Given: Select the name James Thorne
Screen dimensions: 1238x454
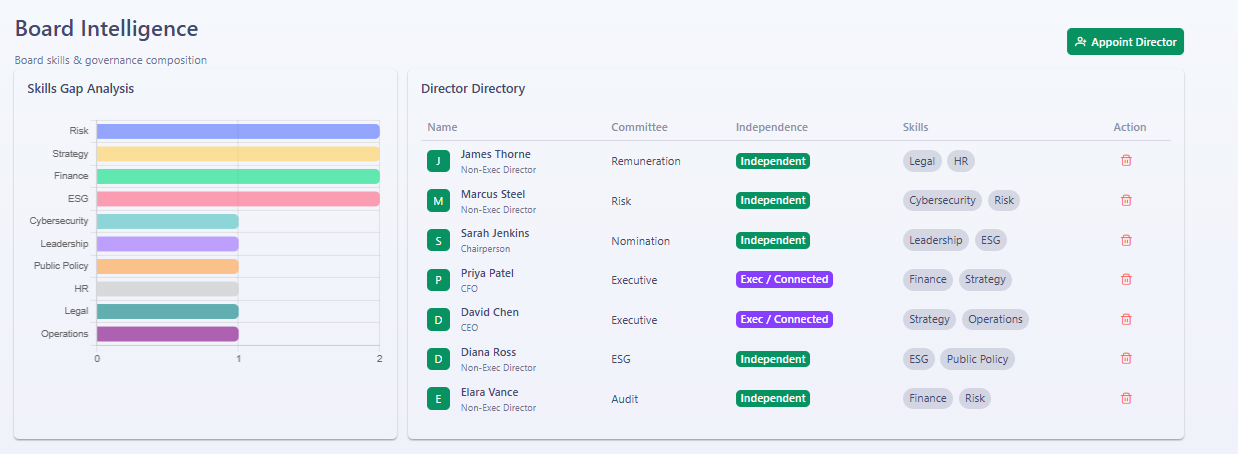Looking at the screenshot, I should [x=496, y=154].
